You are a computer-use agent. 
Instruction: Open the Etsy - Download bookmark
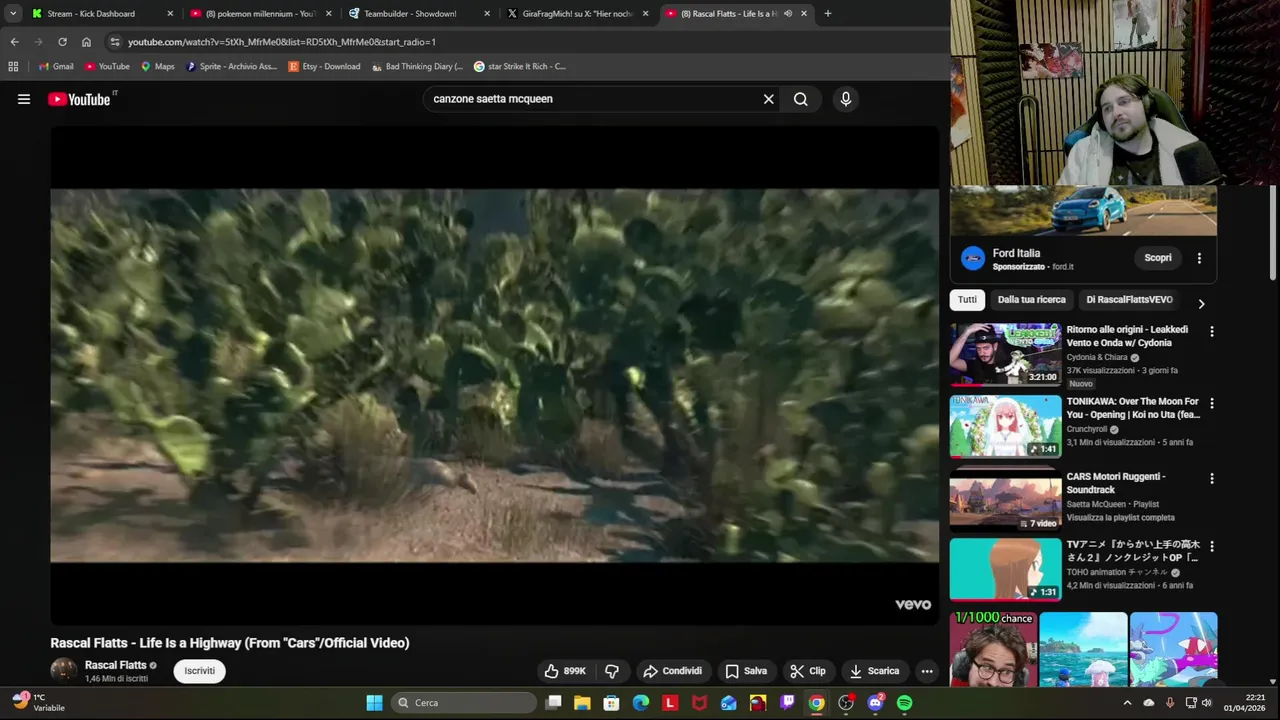(x=324, y=67)
